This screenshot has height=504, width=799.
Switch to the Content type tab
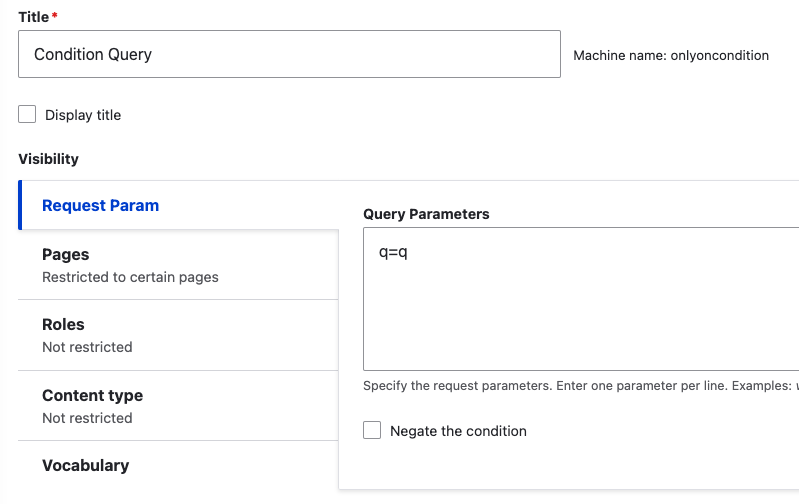pyautogui.click(x=178, y=406)
